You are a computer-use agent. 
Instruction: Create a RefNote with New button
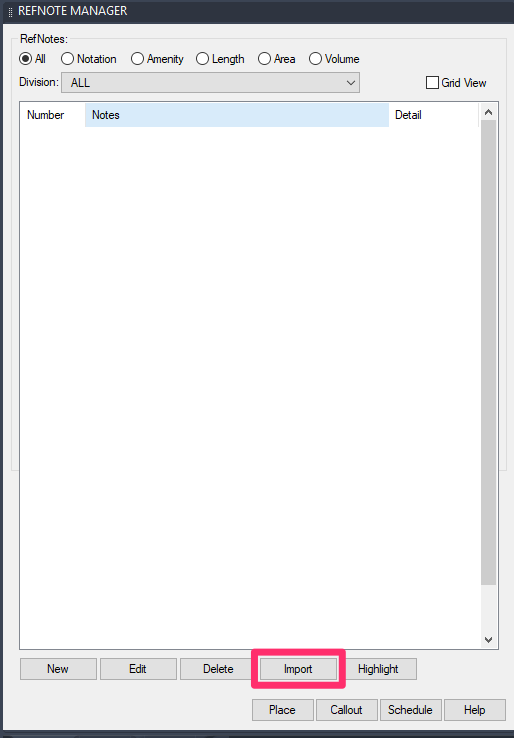pyautogui.click(x=58, y=669)
